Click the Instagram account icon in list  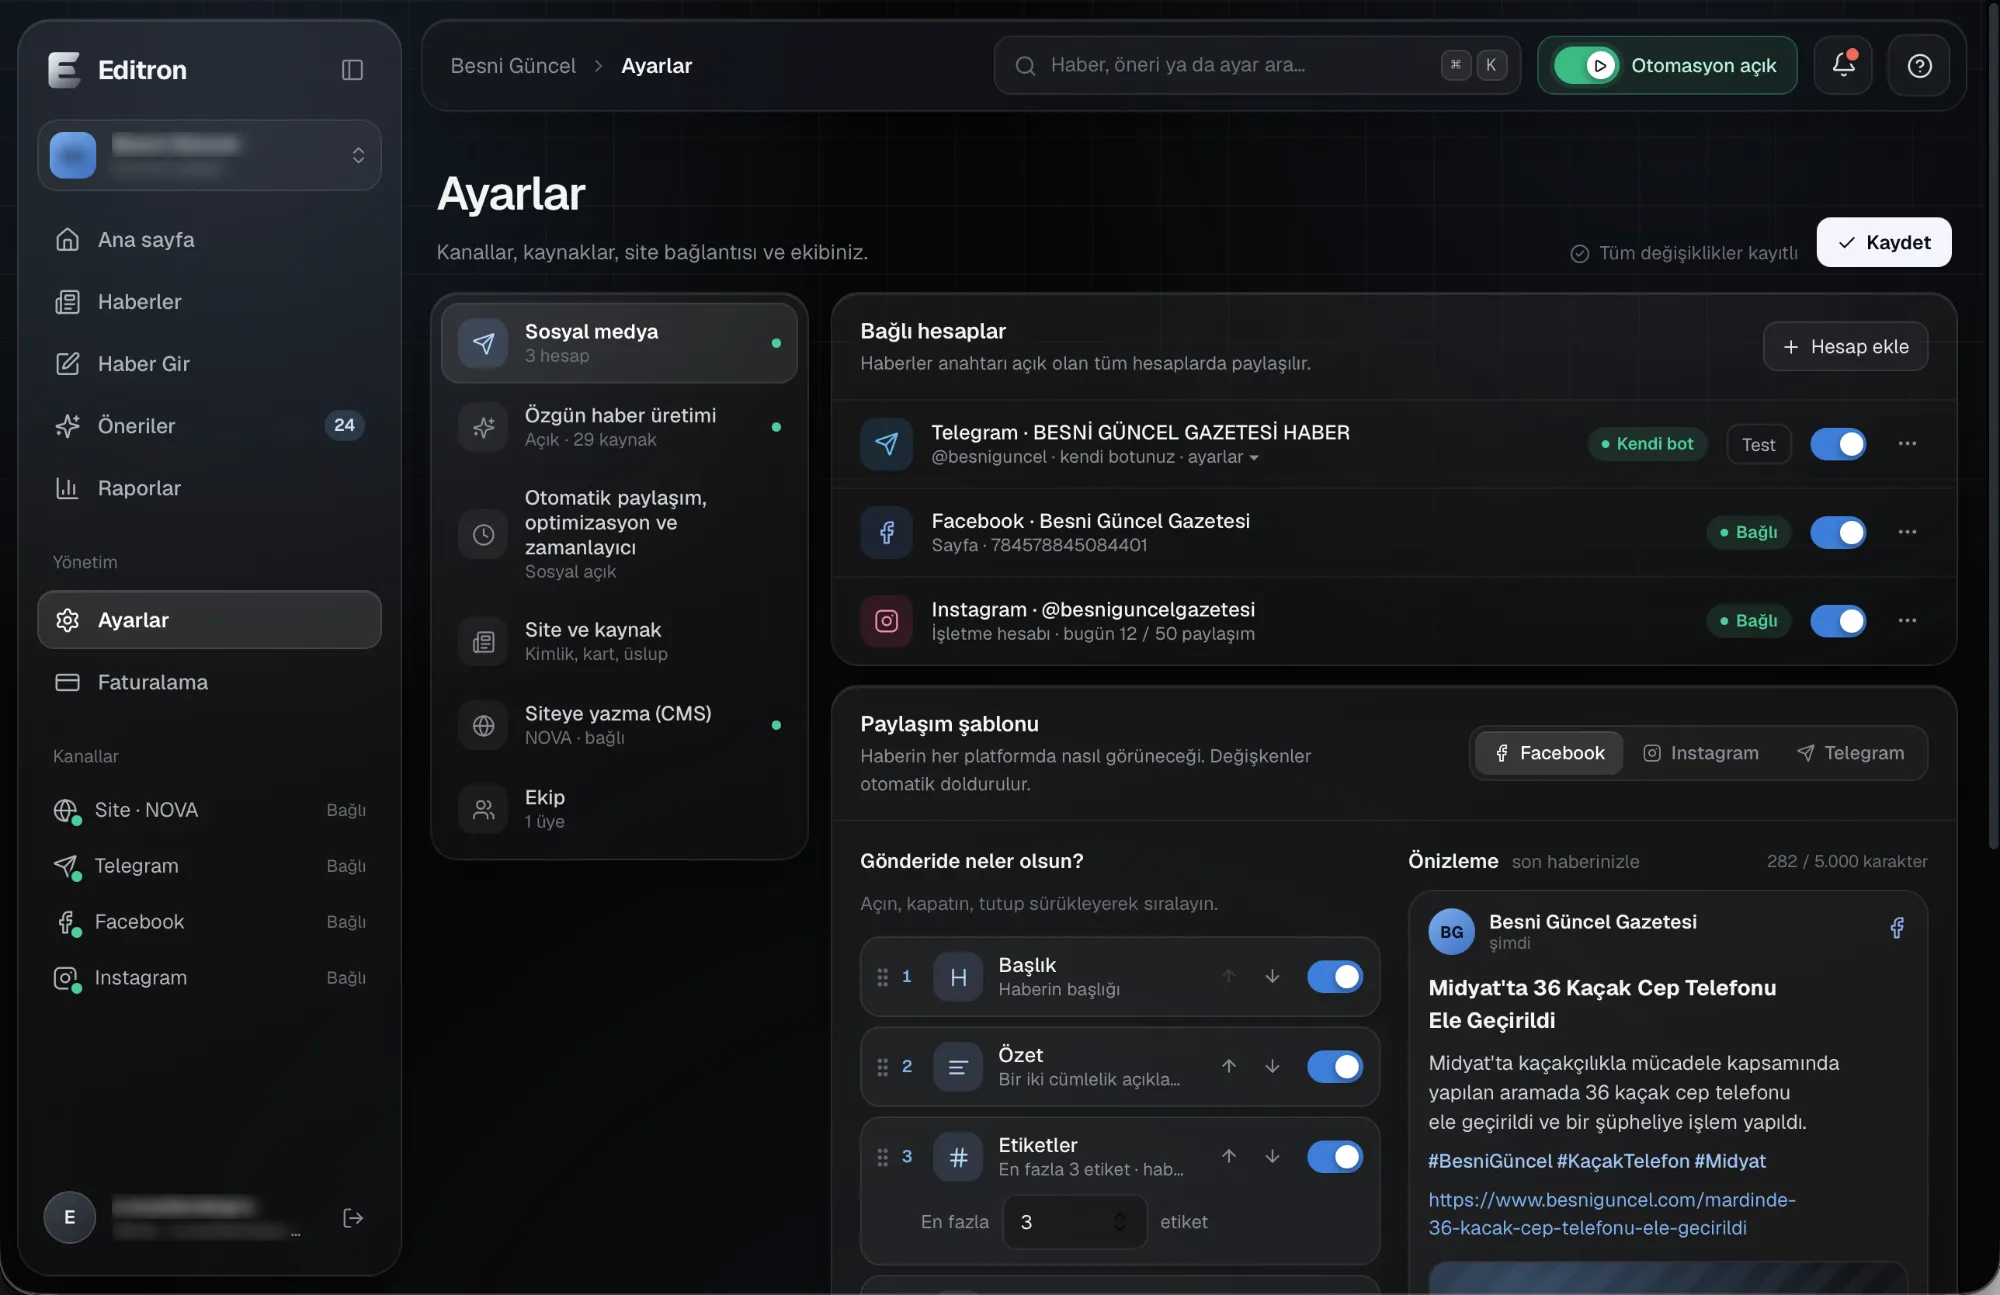[x=886, y=620]
